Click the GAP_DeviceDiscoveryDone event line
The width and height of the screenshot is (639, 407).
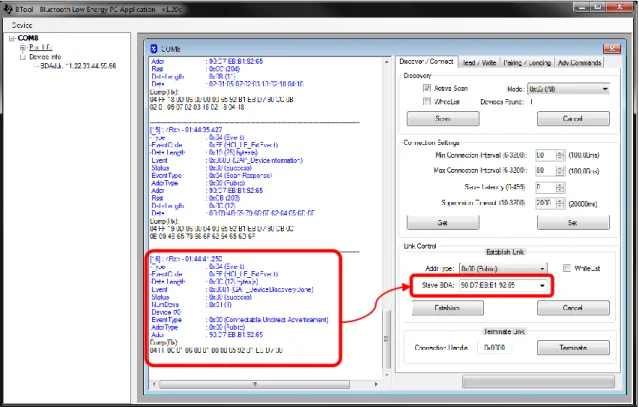tap(232, 290)
